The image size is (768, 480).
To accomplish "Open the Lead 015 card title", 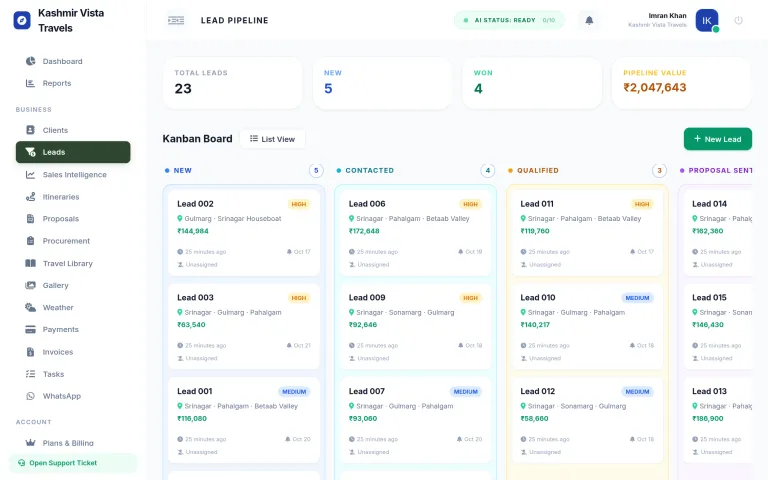I will (x=709, y=297).
